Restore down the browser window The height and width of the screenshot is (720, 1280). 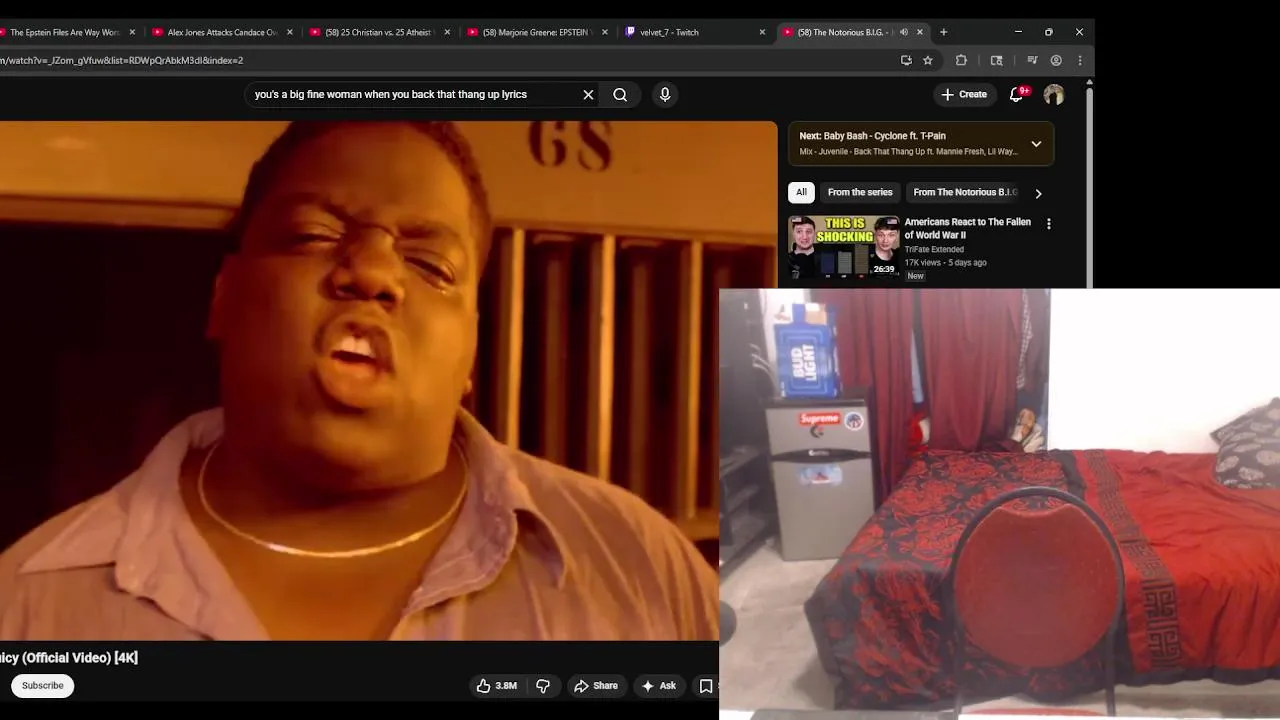tap(1048, 32)
